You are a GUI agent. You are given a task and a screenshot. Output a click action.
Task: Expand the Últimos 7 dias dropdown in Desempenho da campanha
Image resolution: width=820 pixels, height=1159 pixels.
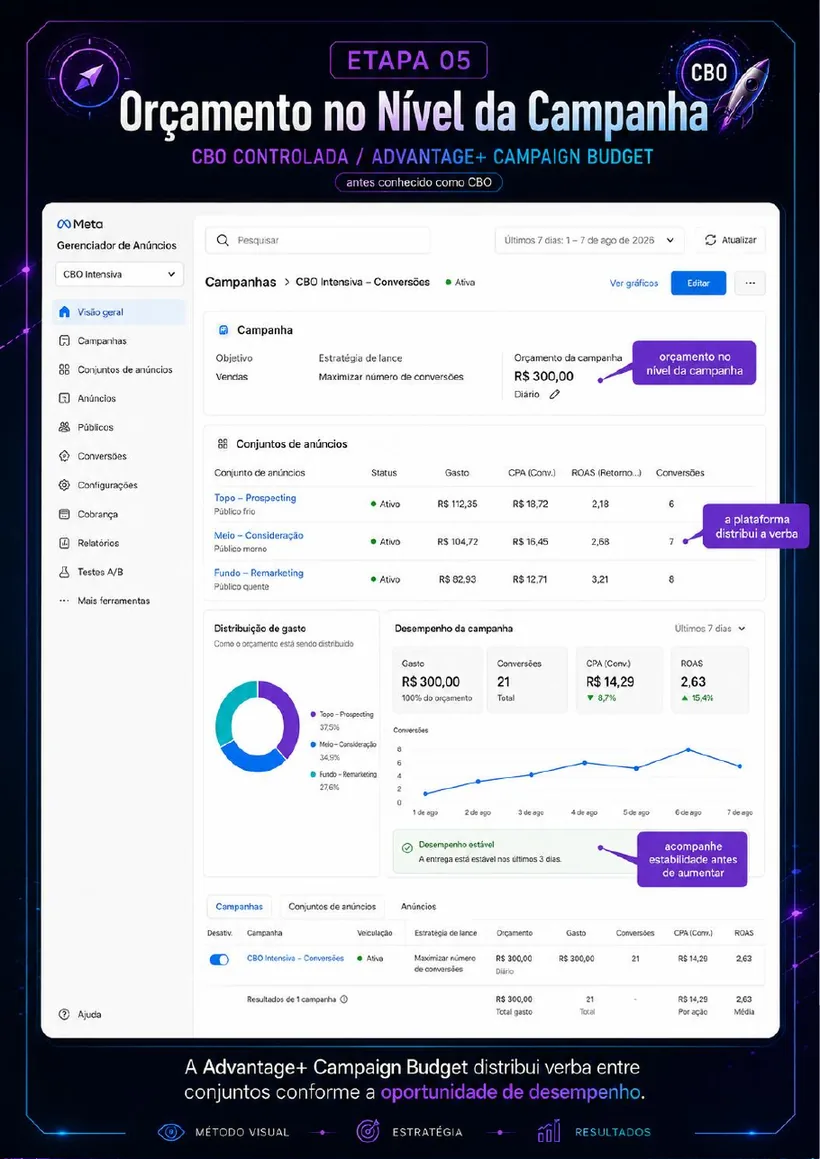click(710, 628)
